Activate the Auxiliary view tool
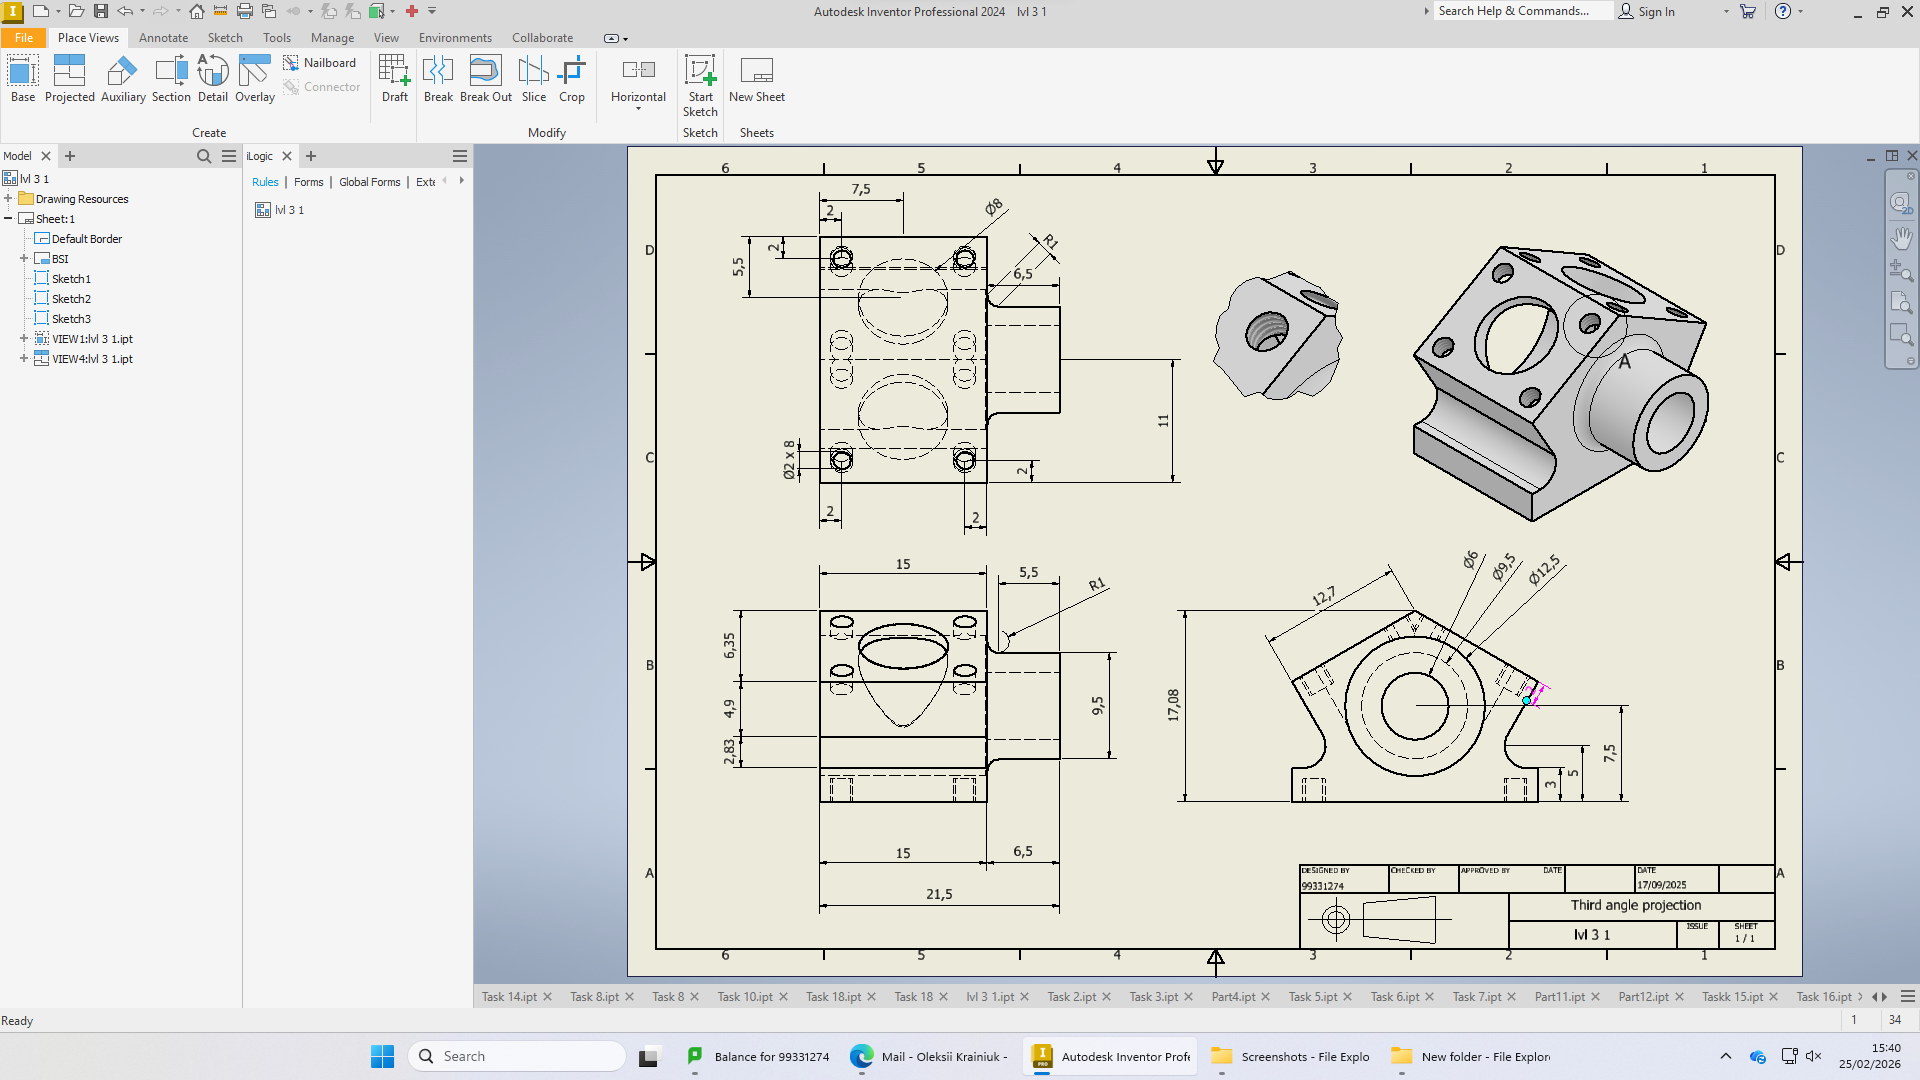The image size is (1920, 1080). click(123, 79)
